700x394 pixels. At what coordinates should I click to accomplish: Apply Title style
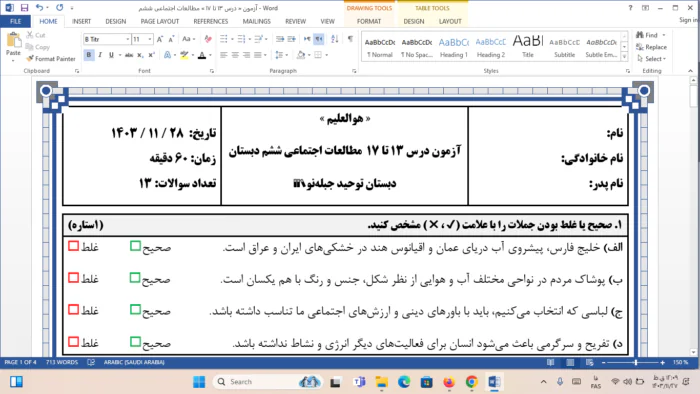[528, 46]
